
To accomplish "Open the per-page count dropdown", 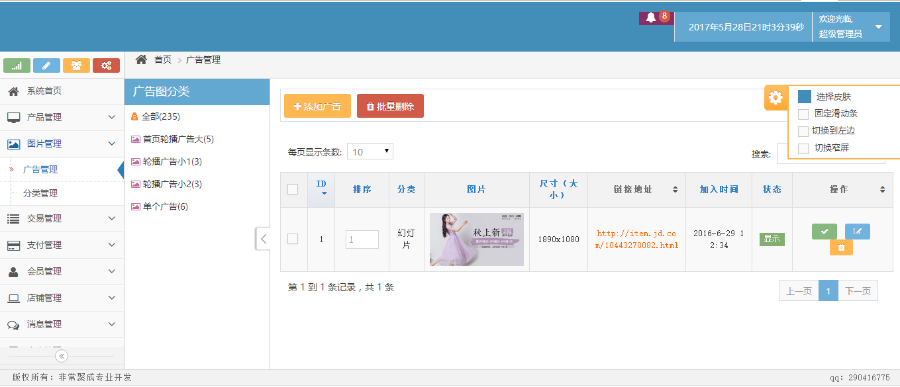I will pos(370,152).
